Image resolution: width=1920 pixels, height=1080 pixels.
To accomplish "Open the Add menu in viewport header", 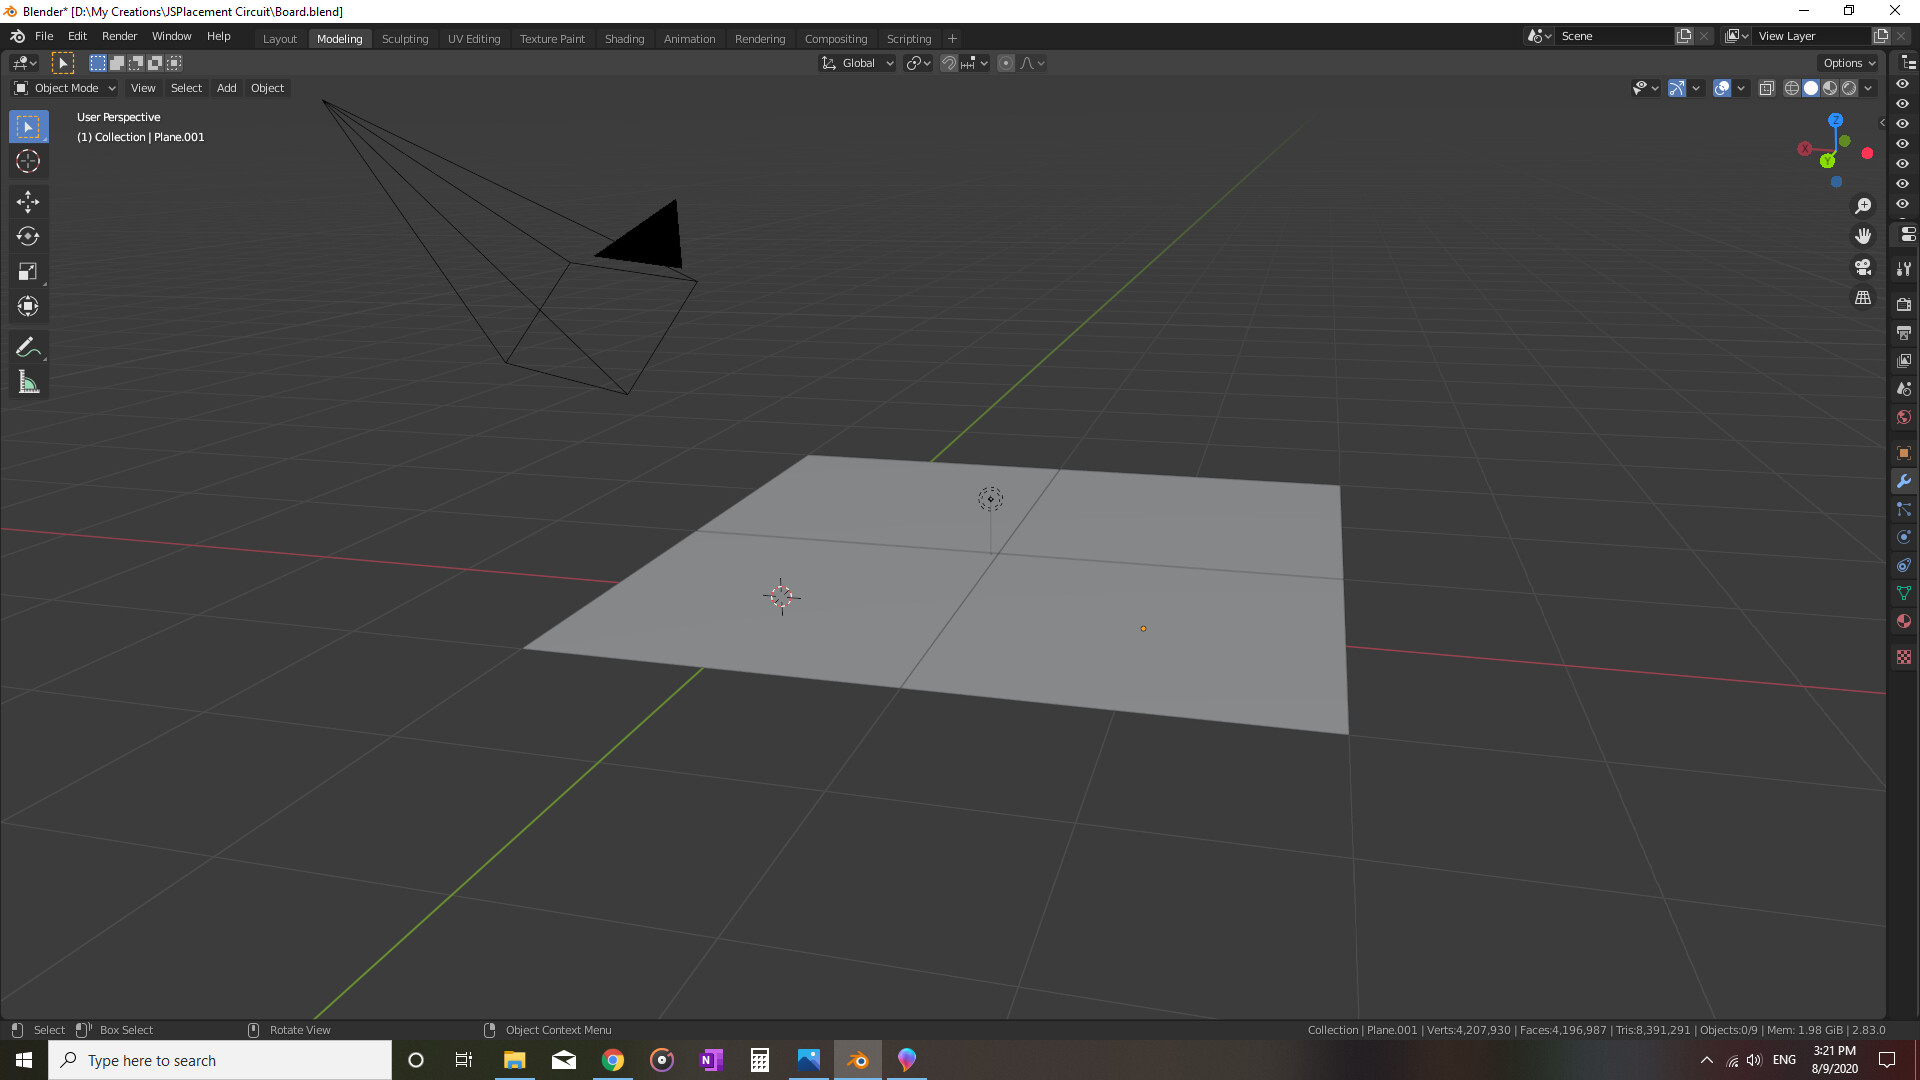I will (x=227, y=88).
